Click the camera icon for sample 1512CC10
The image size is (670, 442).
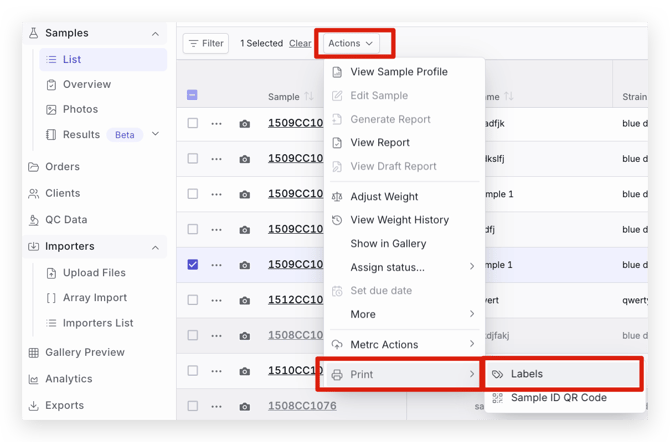pos(244,301)
